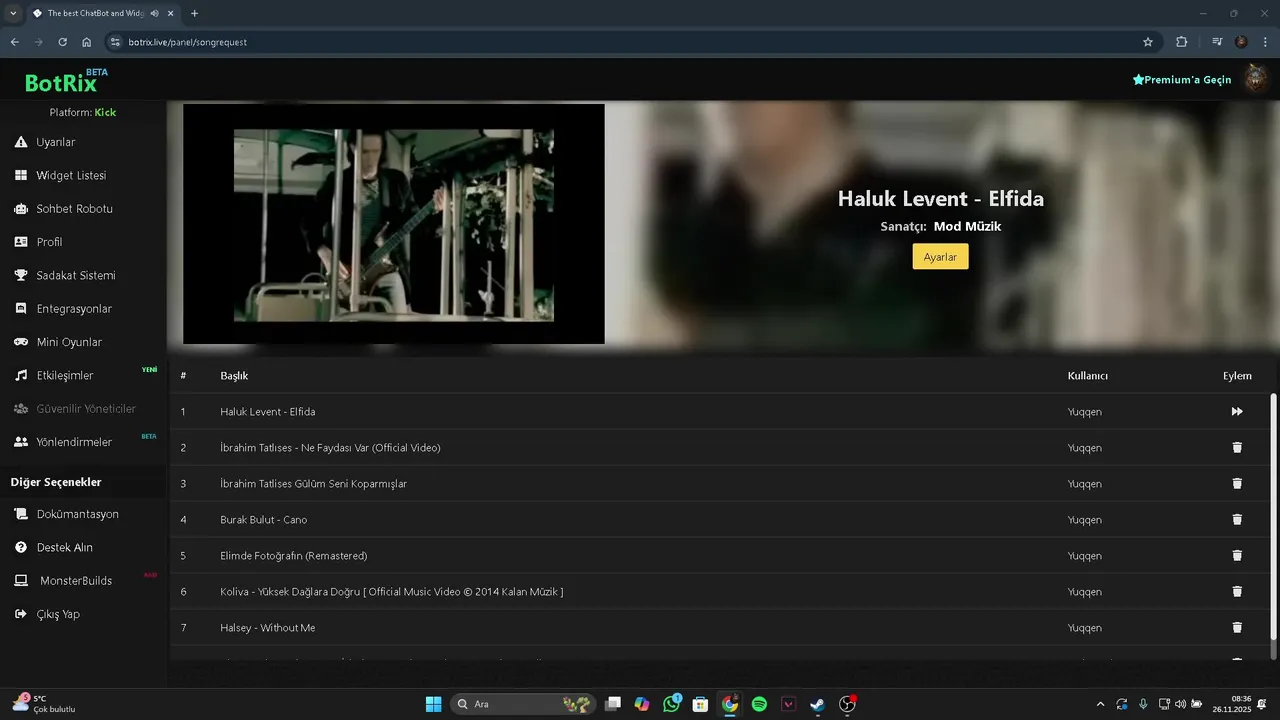Open OBS Studio from the taskbar
1280x720 pixels.
click(847, 704)
